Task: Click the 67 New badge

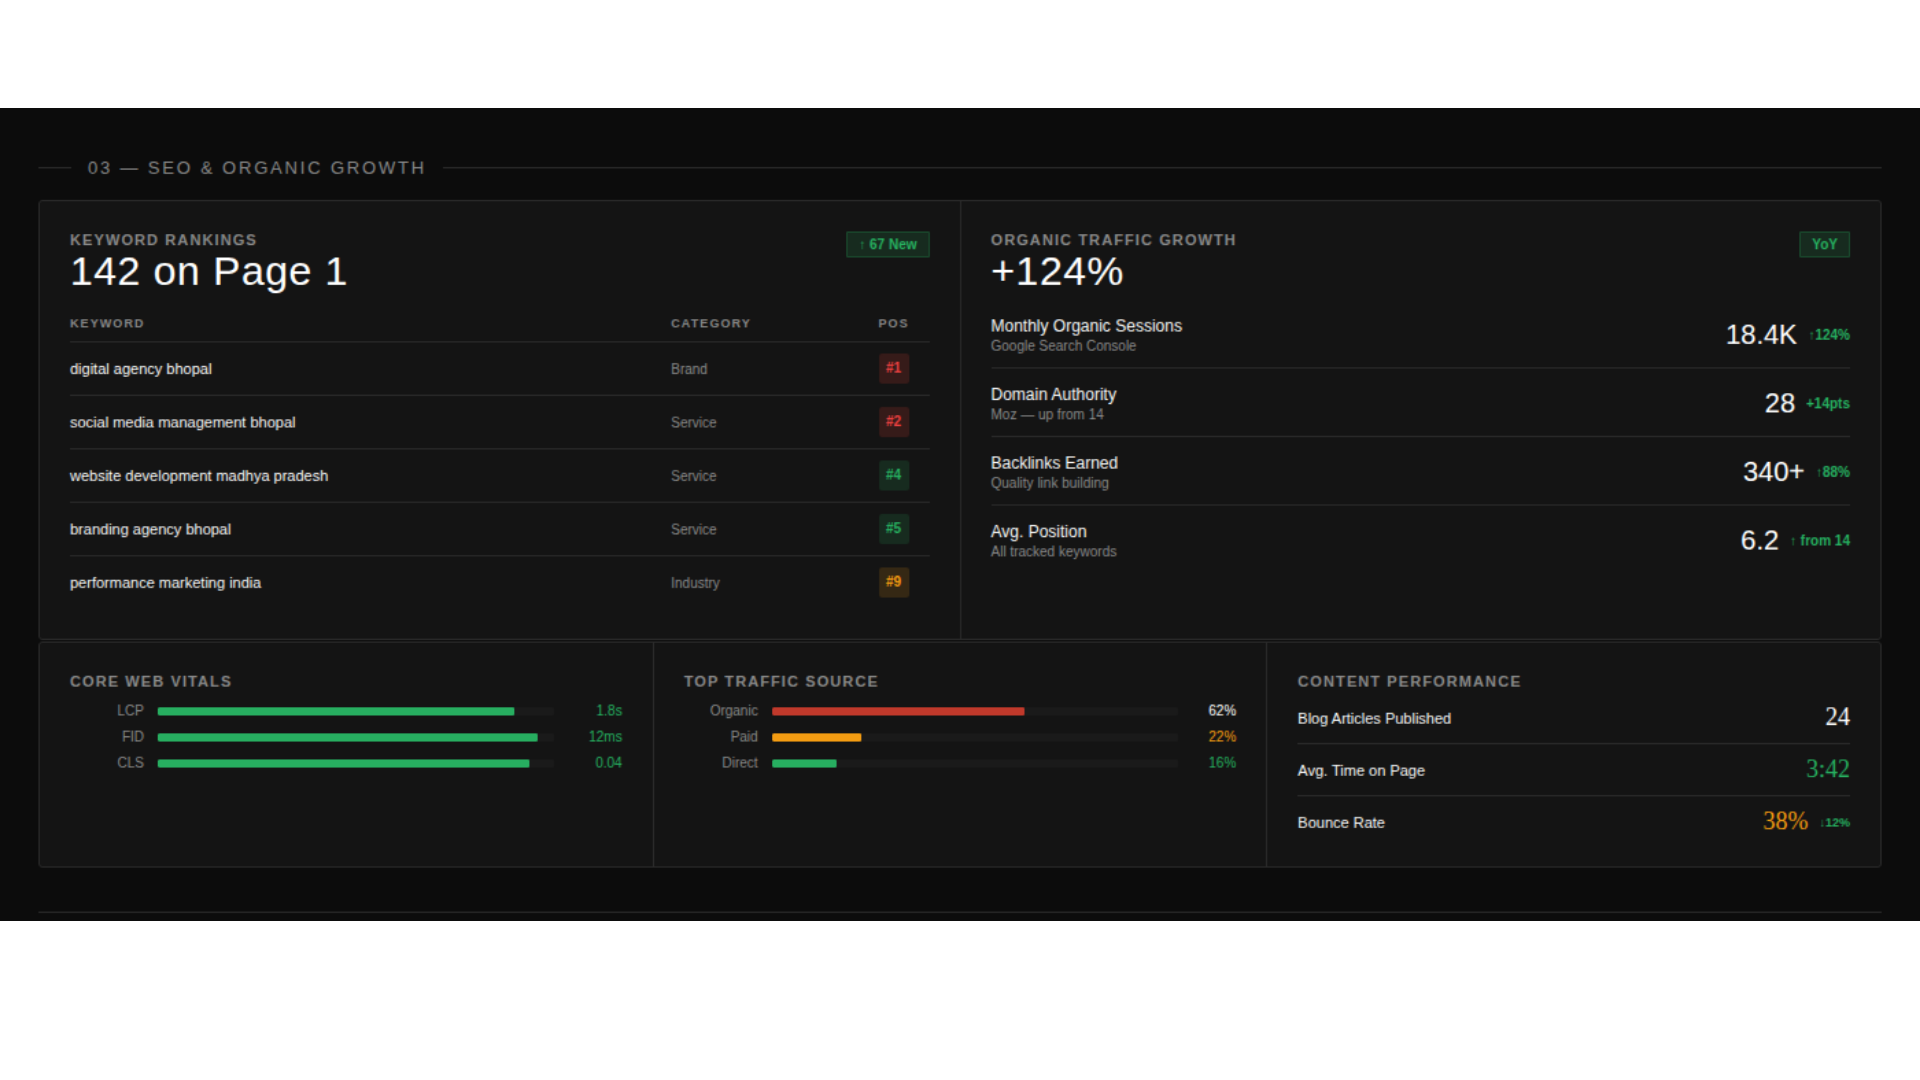Action: point(888,244)
